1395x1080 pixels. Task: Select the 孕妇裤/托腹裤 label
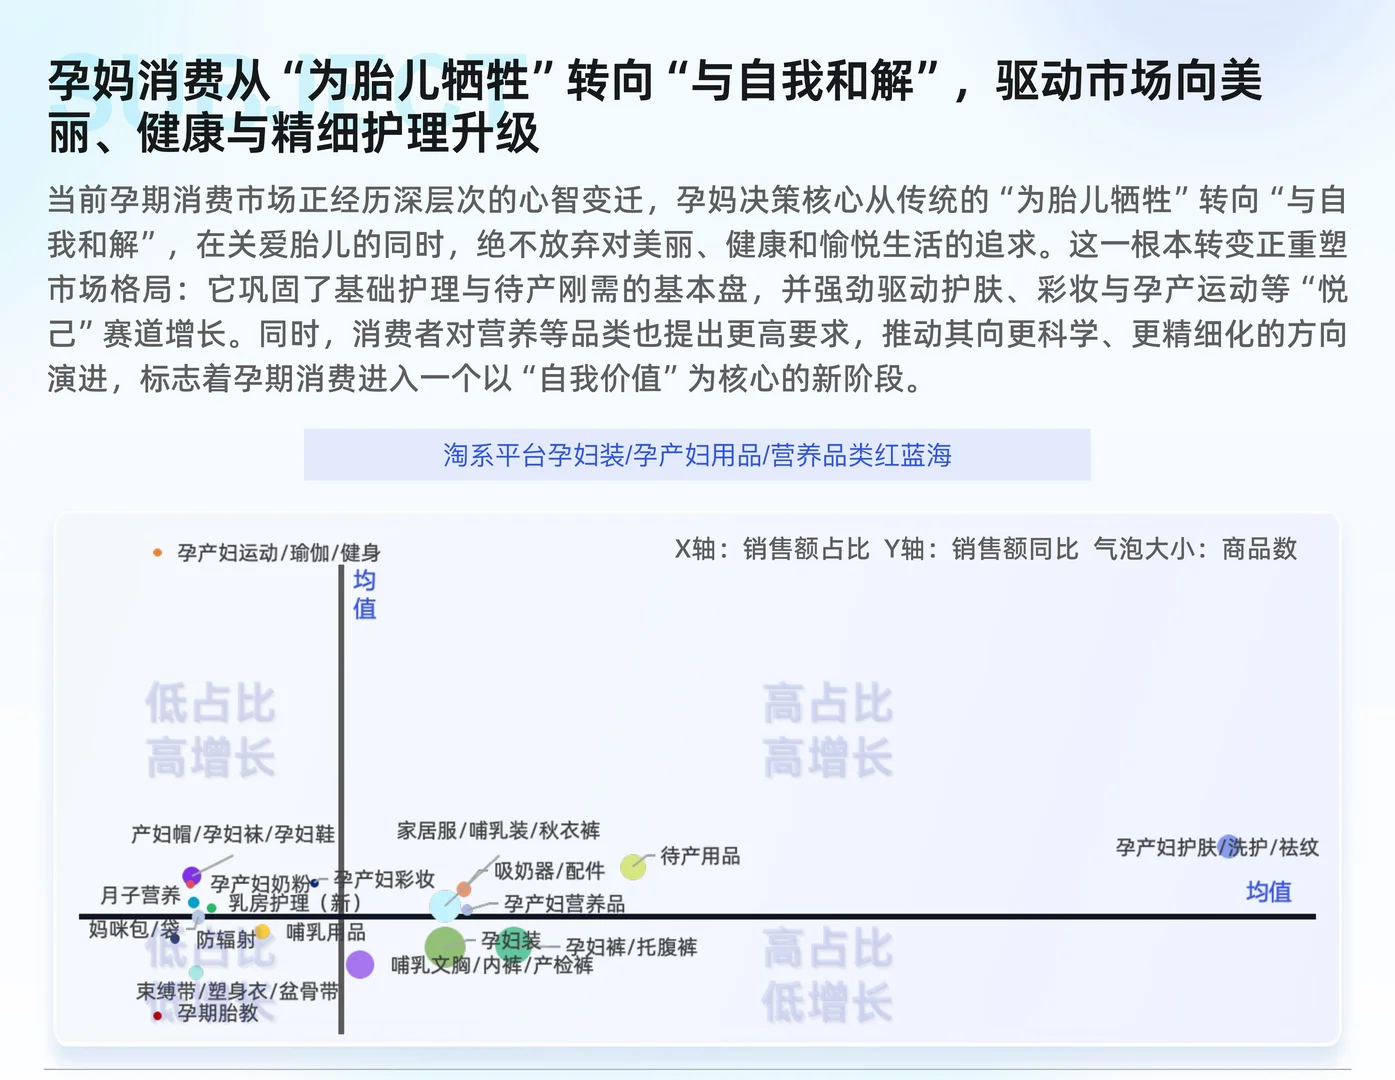[631, 947]
